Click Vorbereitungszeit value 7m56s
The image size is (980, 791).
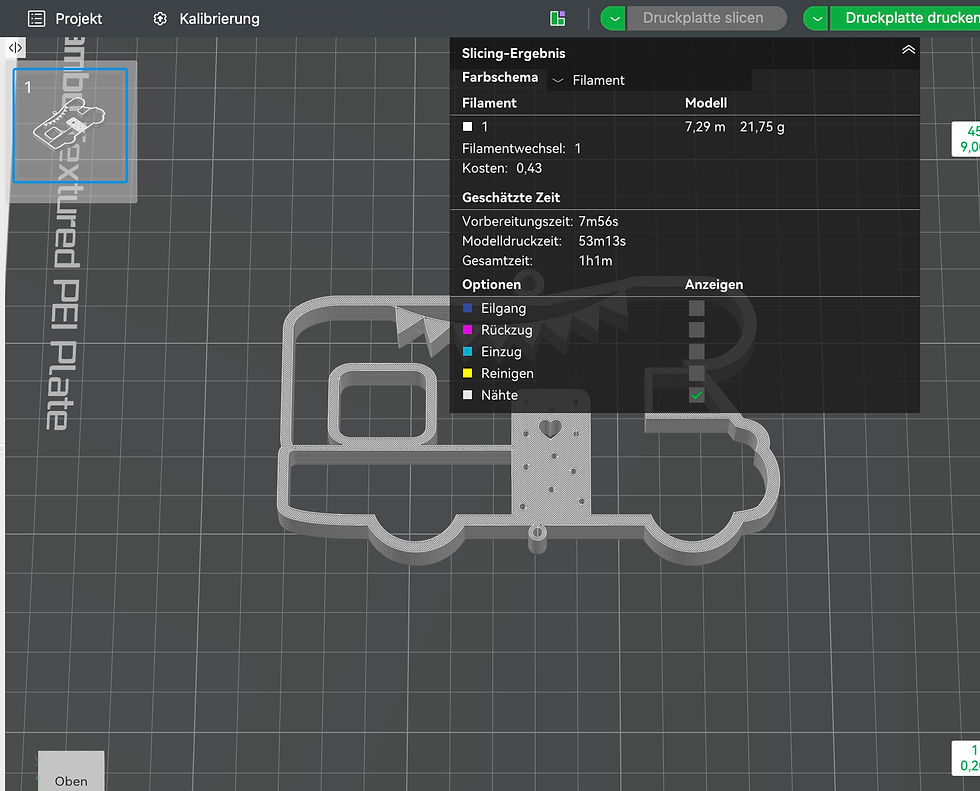pos(598,221)
